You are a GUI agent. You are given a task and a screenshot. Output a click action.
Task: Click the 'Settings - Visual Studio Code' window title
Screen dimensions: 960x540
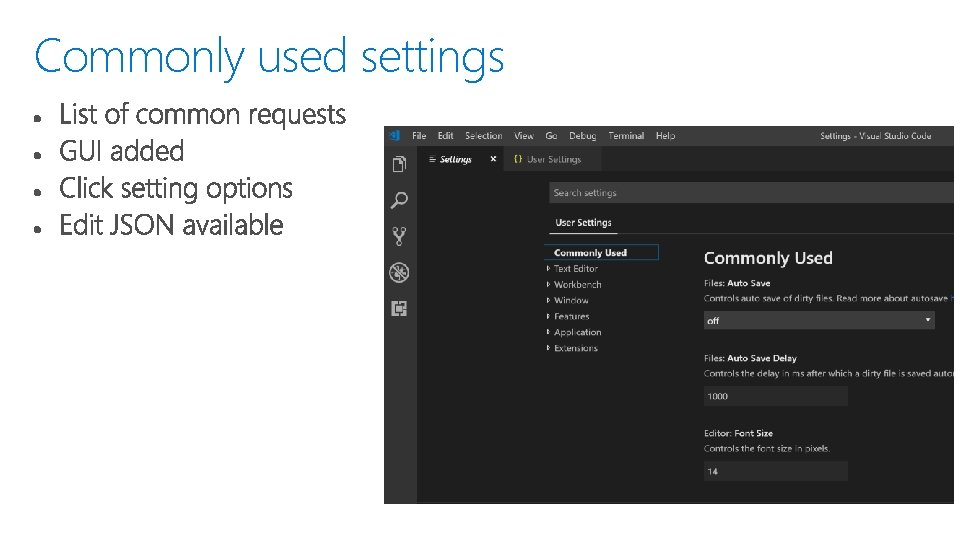pos(876,136)
